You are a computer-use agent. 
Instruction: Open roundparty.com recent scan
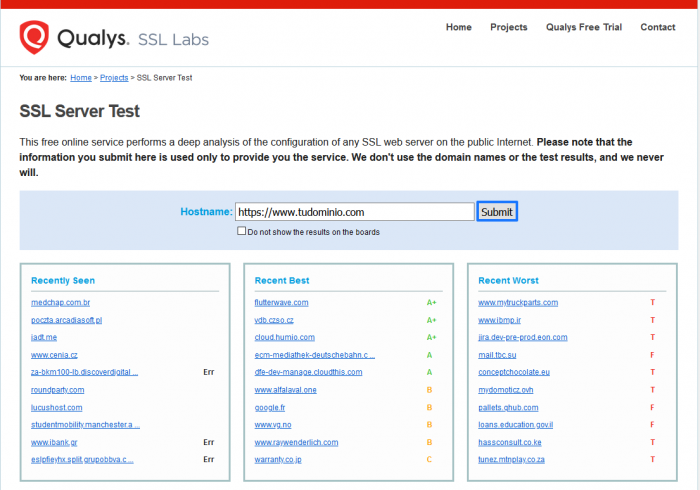click(57, 390)
